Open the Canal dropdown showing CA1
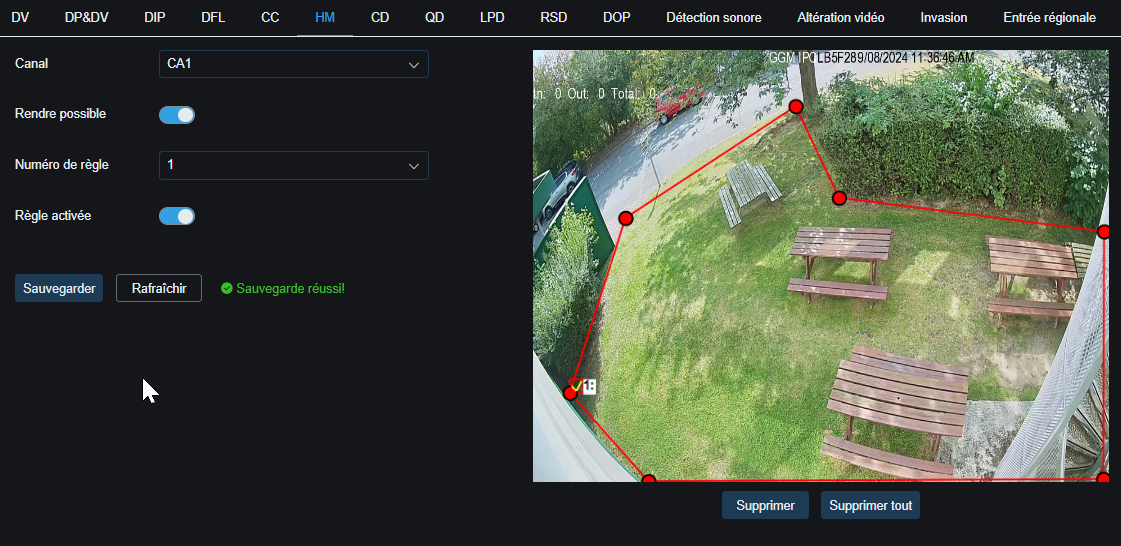The image size is (1121, 546). click(x=294, y=64)
